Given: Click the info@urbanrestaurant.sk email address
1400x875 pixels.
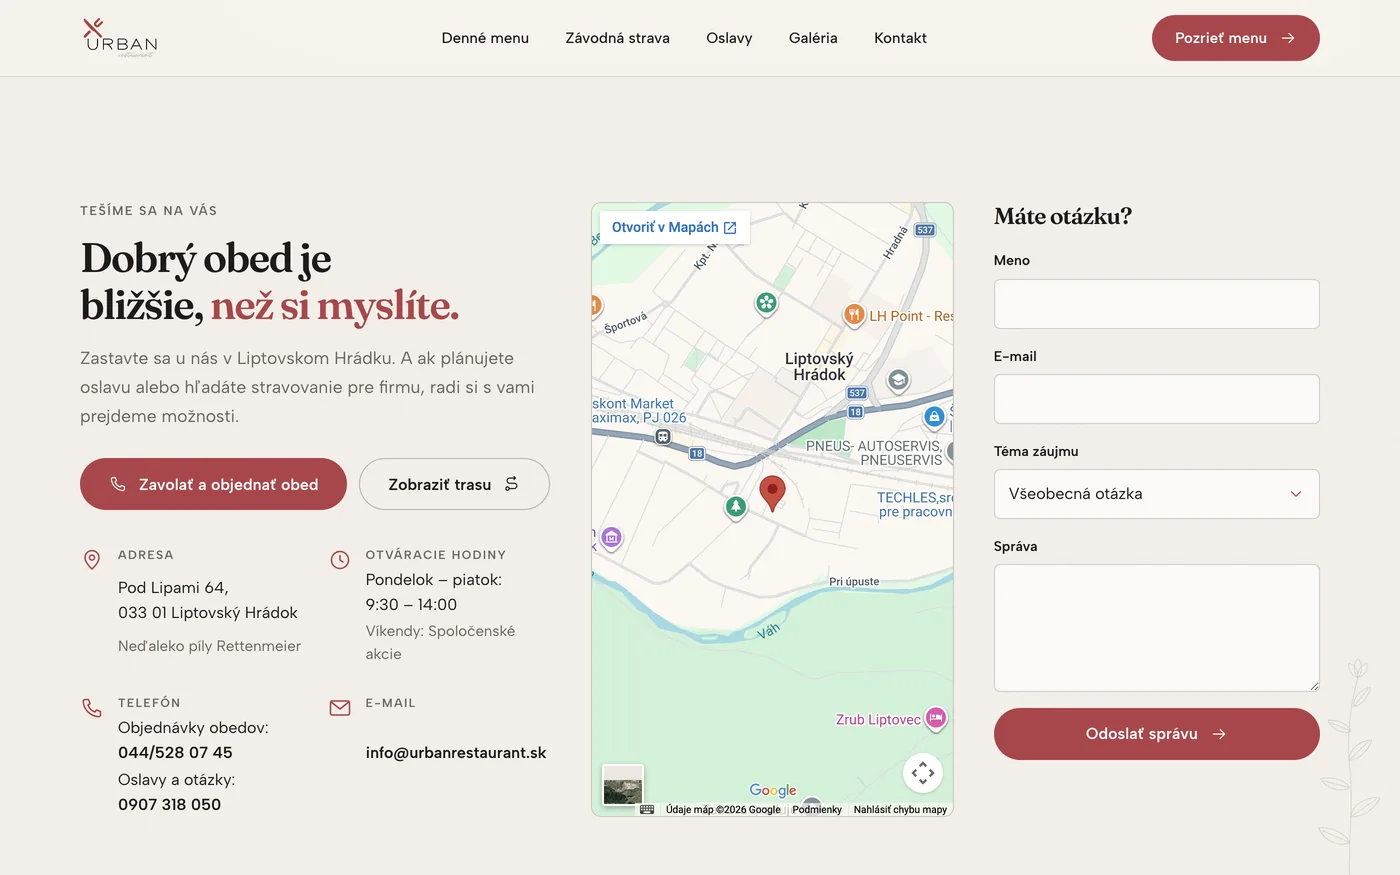Looking at the screenshot, I should 456,752.
